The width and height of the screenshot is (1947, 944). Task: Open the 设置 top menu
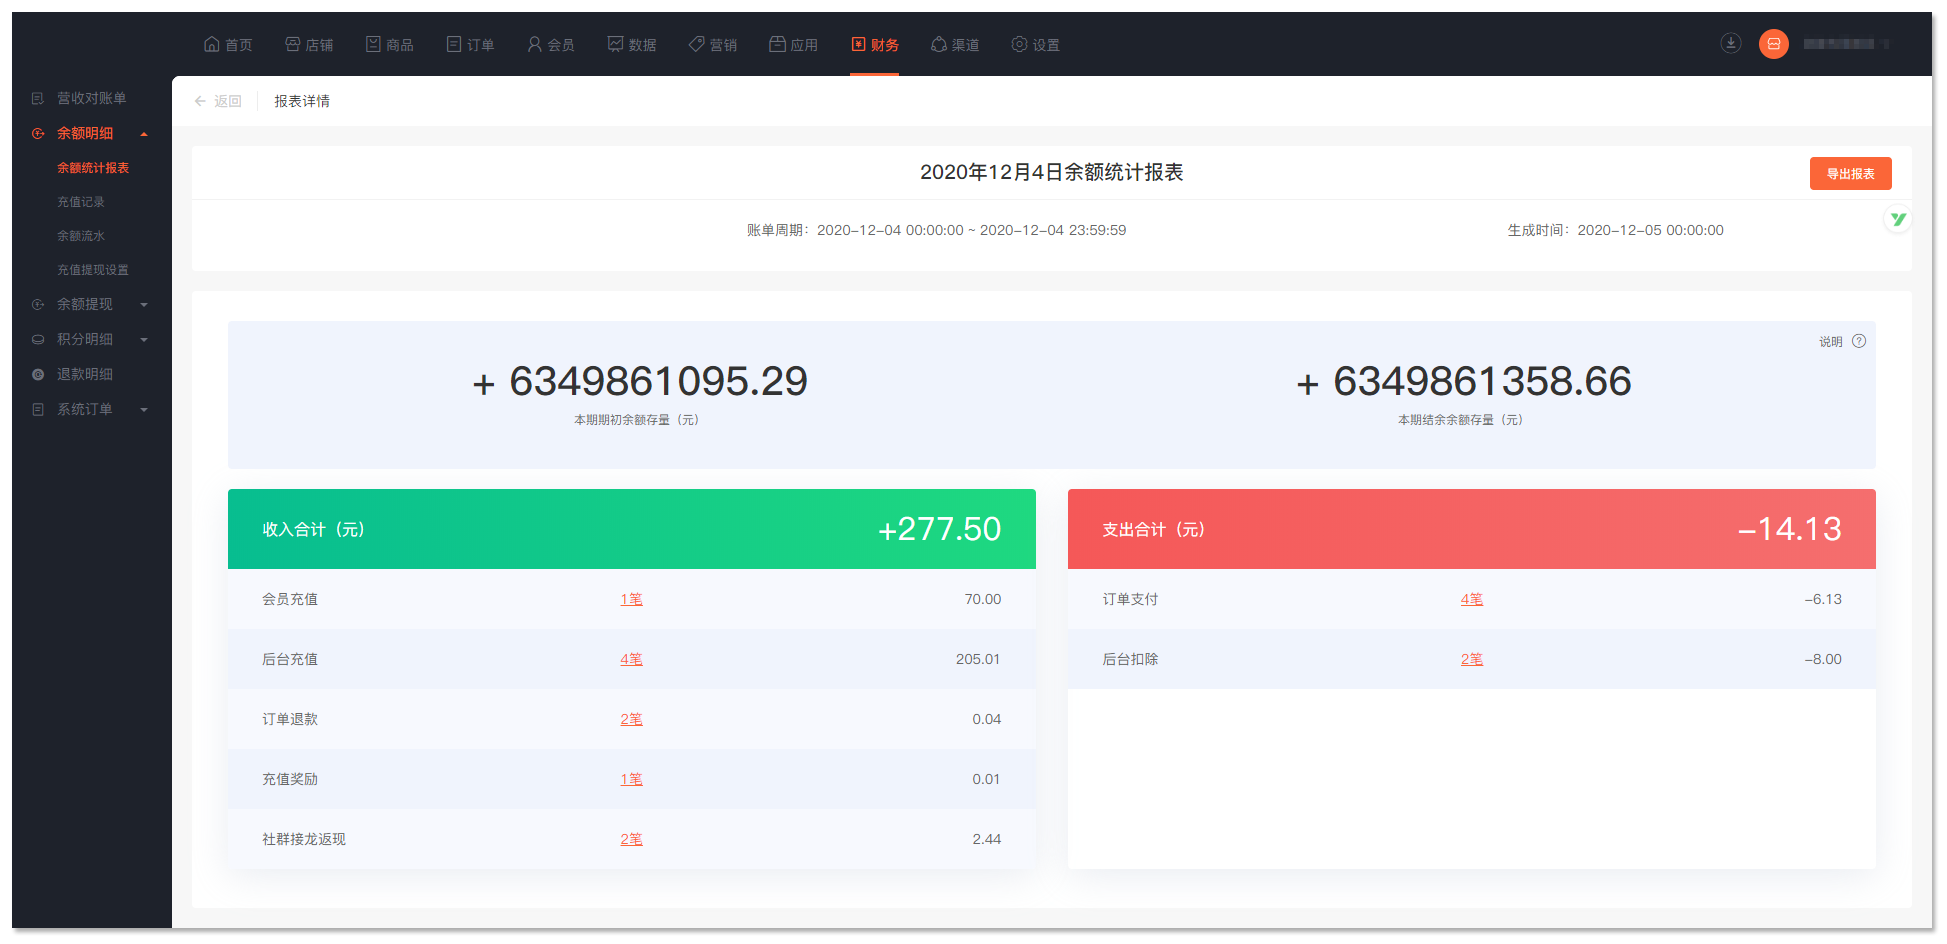[x=1035, y=45]
